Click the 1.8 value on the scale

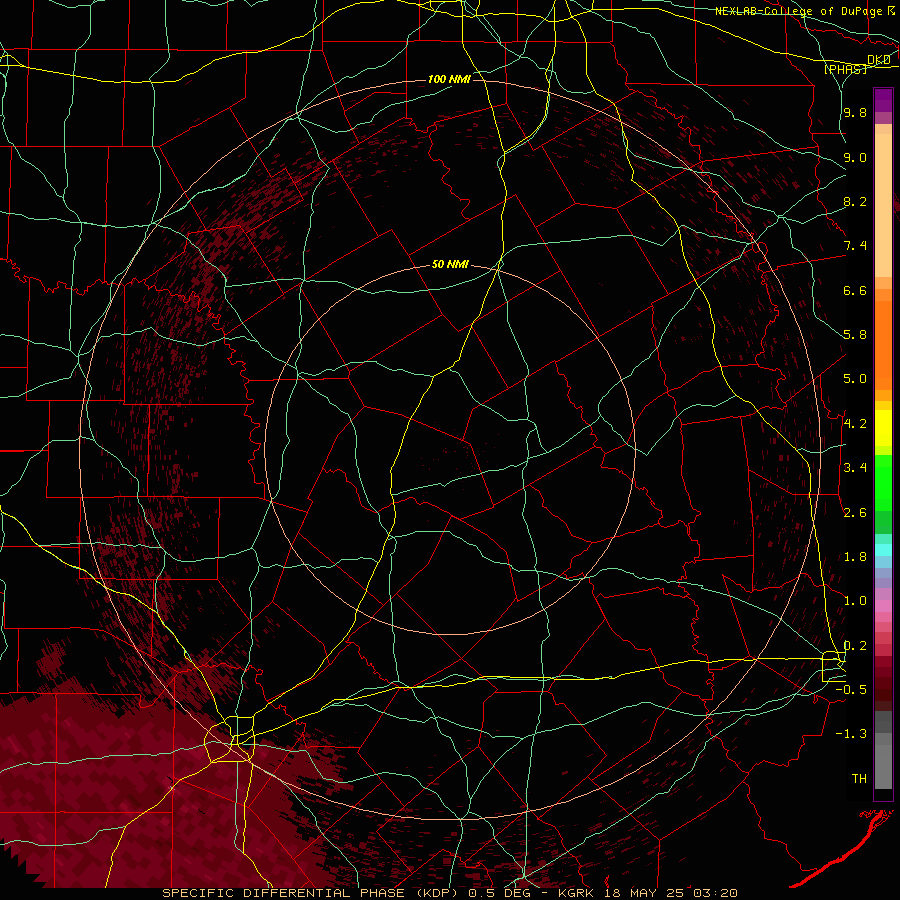coord(855,557)
